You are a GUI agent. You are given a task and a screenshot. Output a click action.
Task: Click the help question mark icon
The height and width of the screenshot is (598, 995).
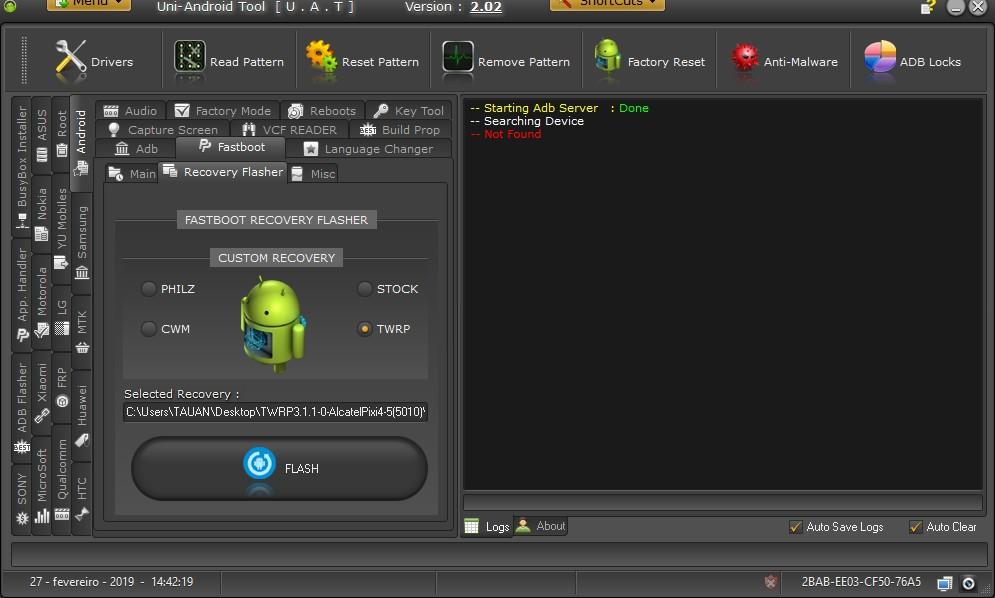click(928, 7)
